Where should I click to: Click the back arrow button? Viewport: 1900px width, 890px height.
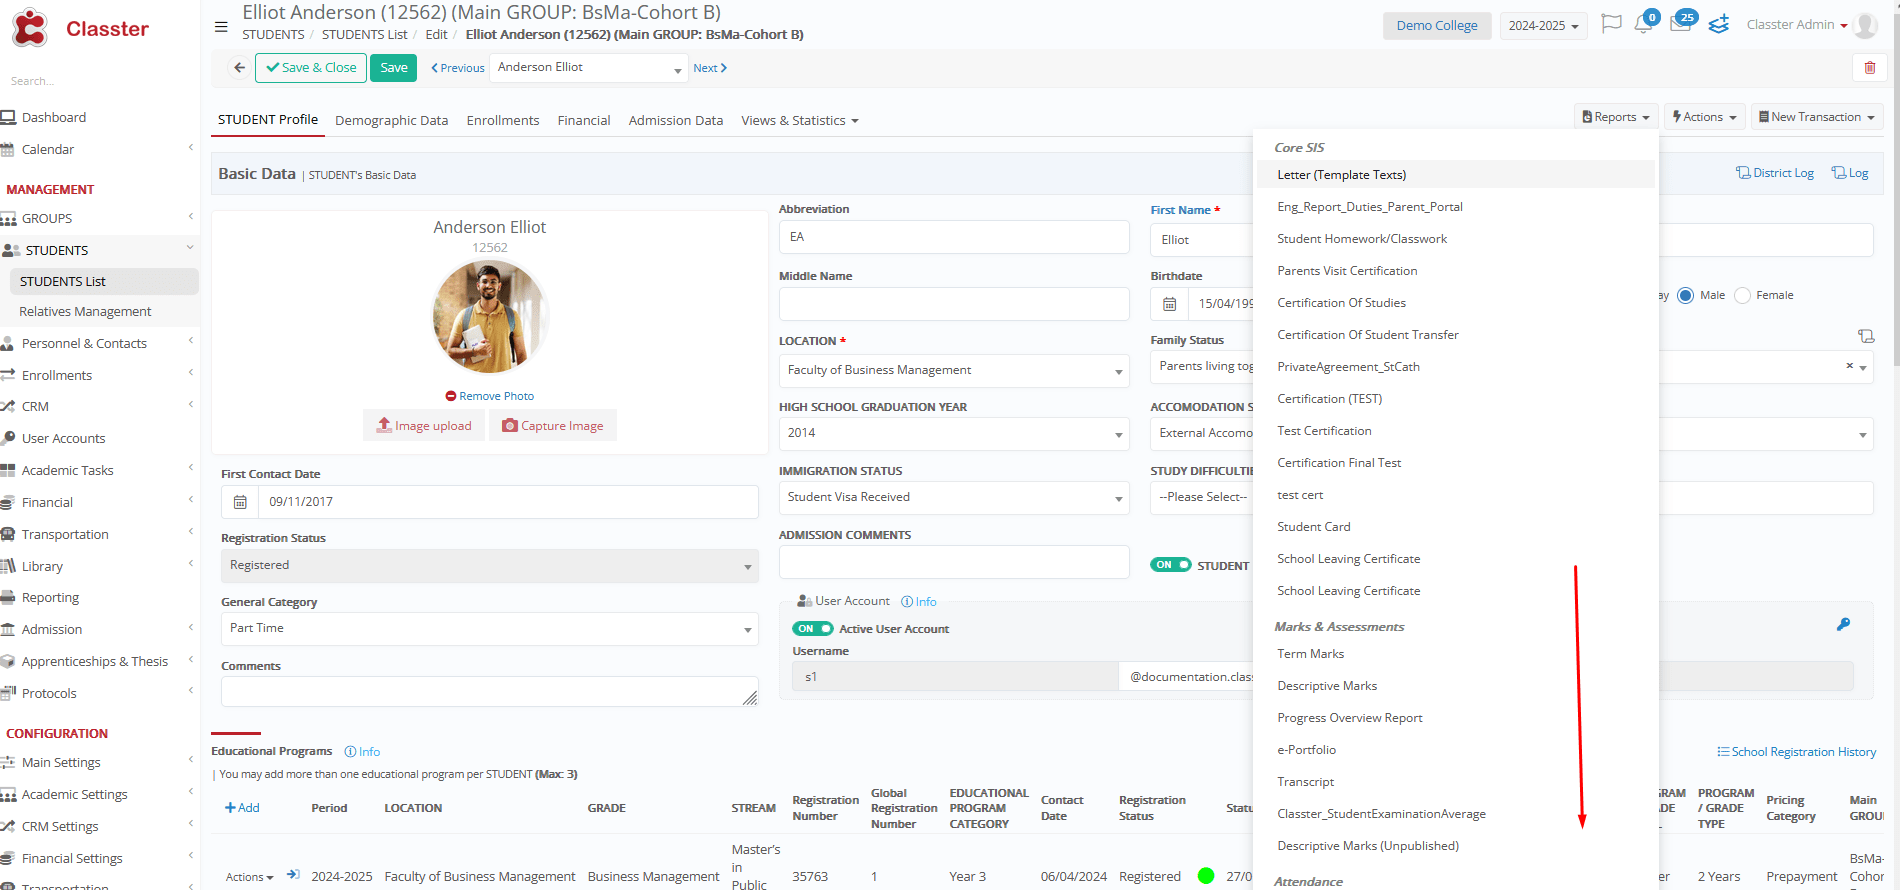pyautogui.click(x=239, y=68)
